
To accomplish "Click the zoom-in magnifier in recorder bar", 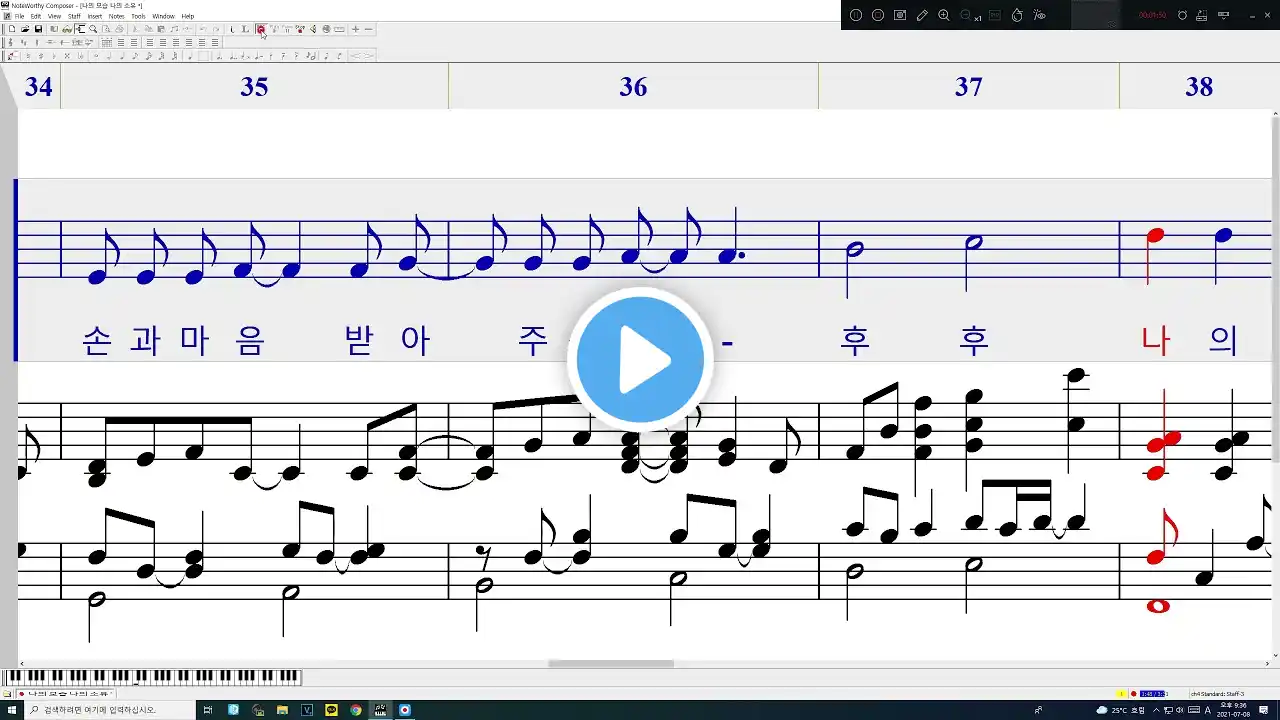I will pos(944,15).
